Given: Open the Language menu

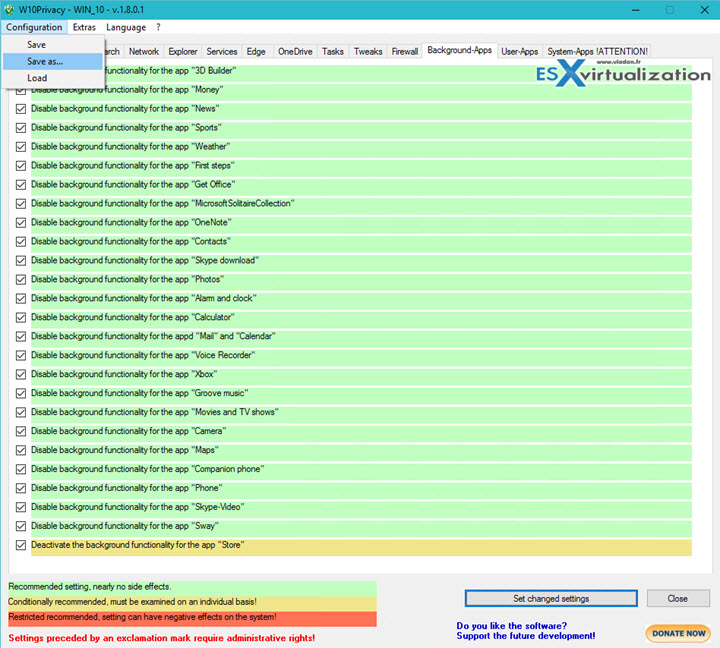Looking at the screenshot, I should click(x=126, y=27).
